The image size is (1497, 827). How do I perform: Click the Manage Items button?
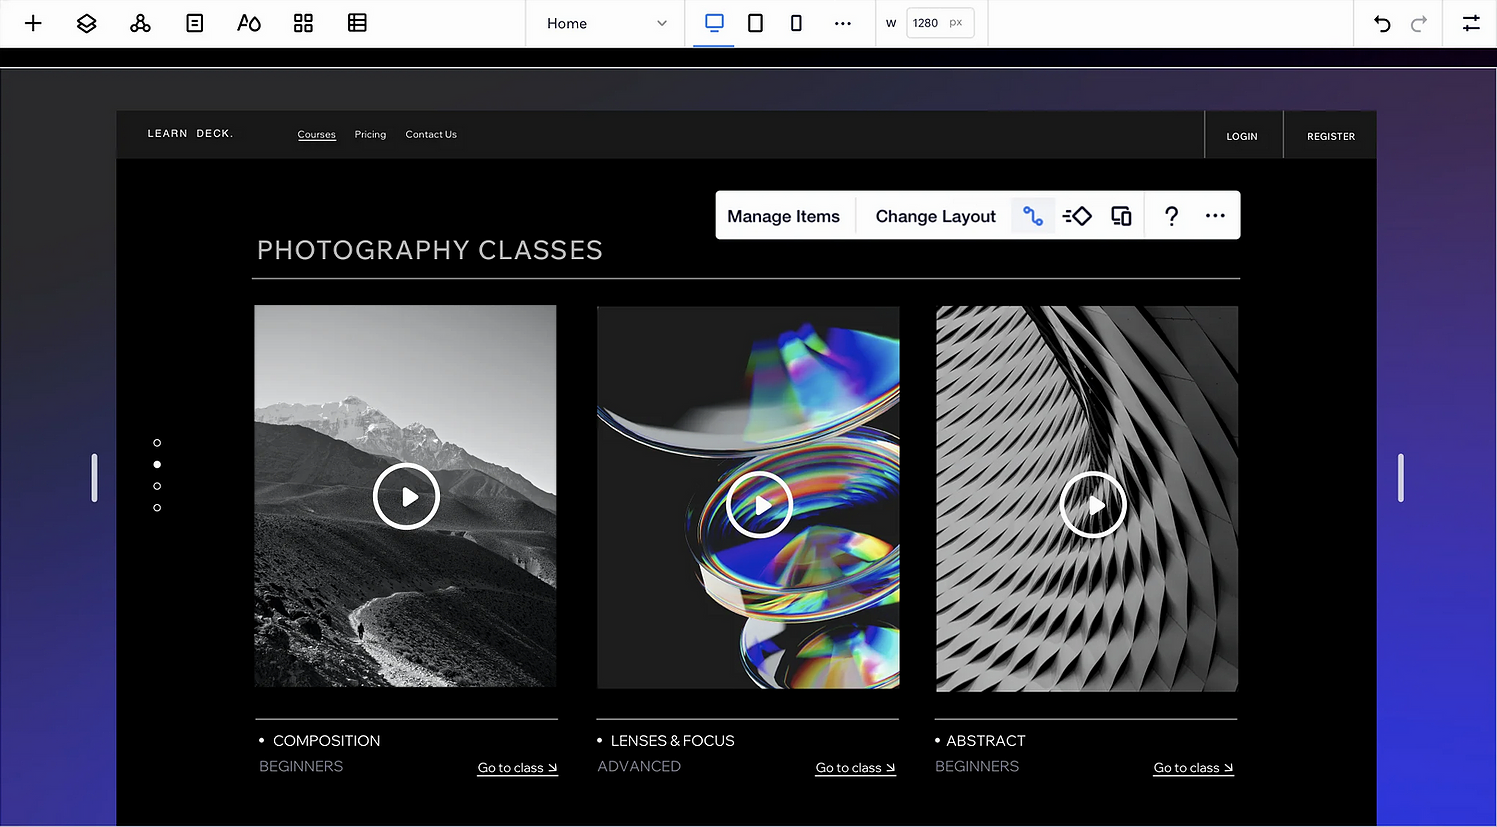(x=783, y=216)
